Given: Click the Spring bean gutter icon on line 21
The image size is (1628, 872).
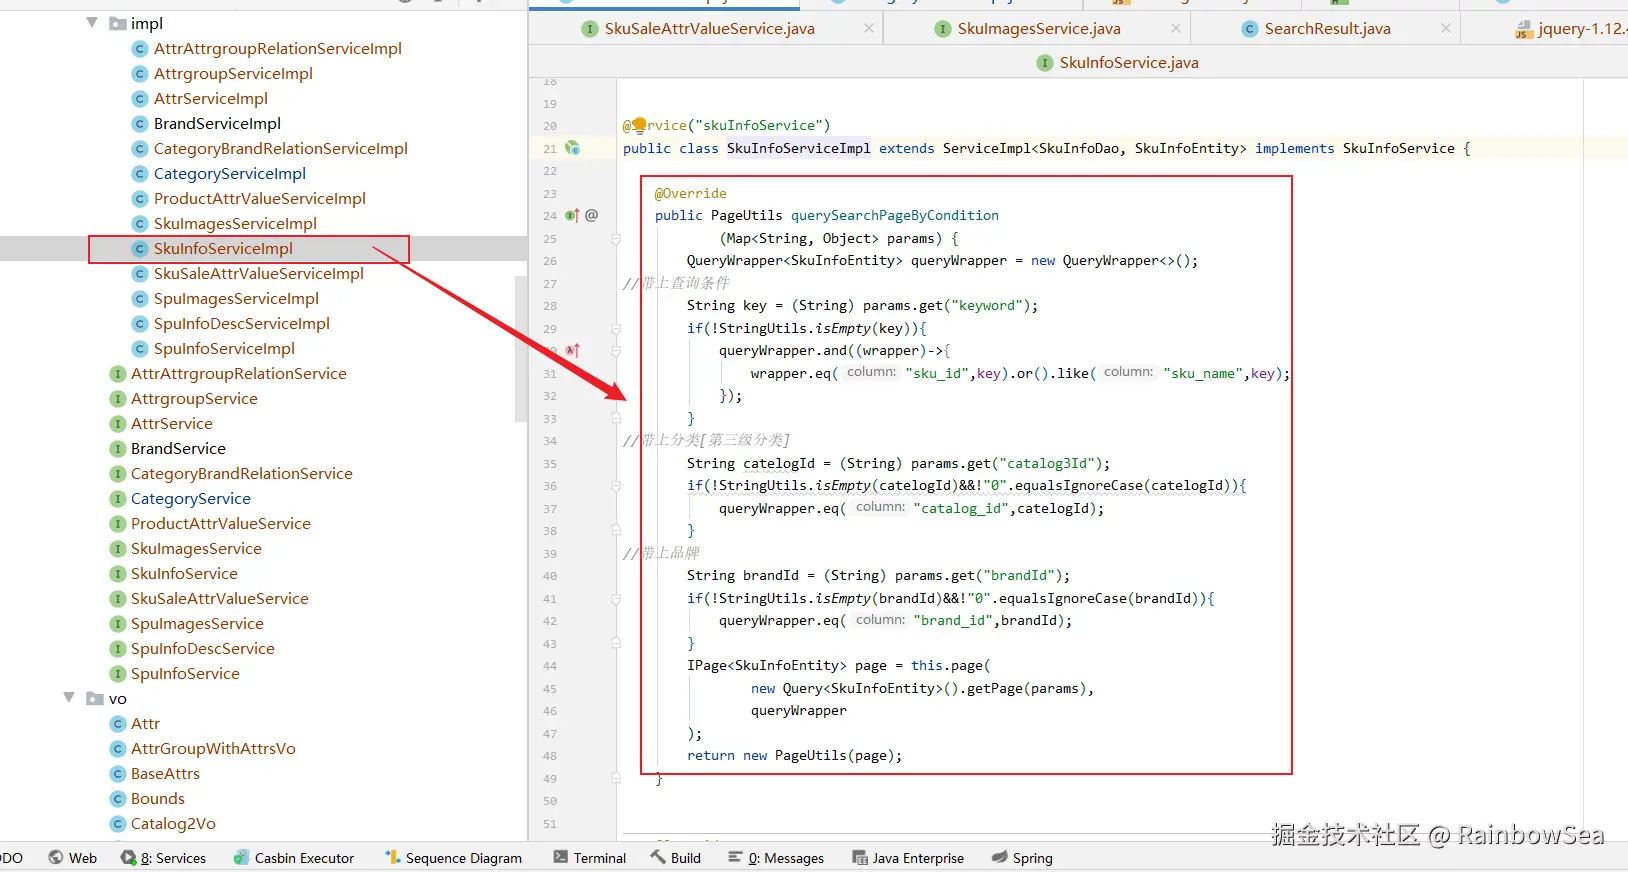Looking at the screenshot, I should pos(572,148).
